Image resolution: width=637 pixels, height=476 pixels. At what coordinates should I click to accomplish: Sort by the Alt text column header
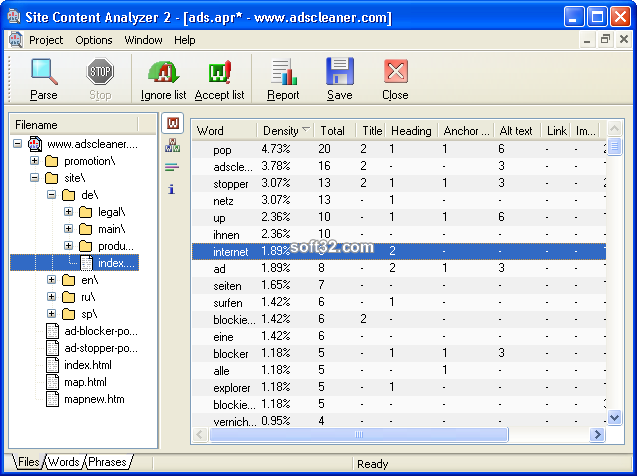pos(518,131)
